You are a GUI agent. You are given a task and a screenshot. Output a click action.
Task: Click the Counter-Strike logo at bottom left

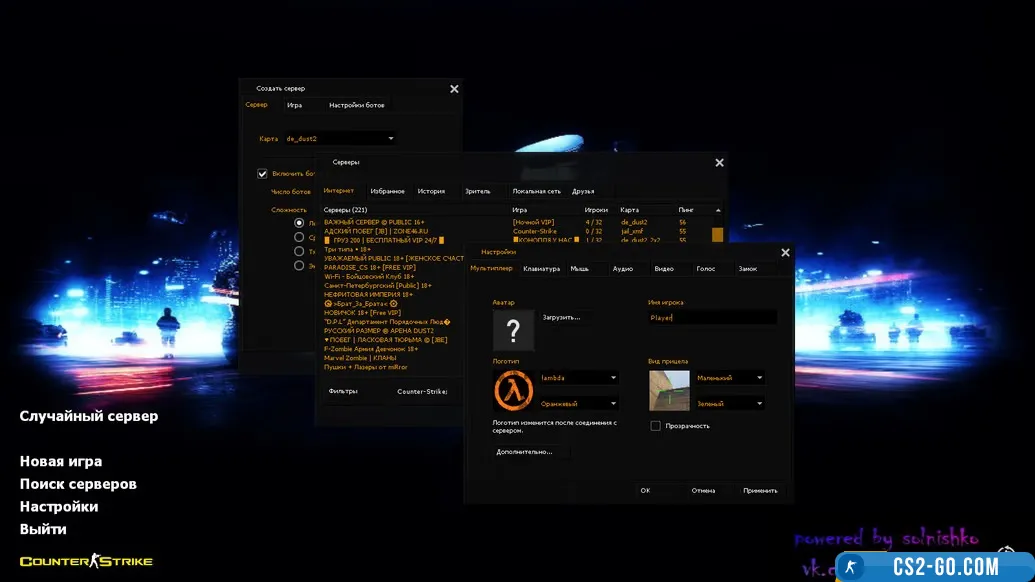click(x=86, y=561)
